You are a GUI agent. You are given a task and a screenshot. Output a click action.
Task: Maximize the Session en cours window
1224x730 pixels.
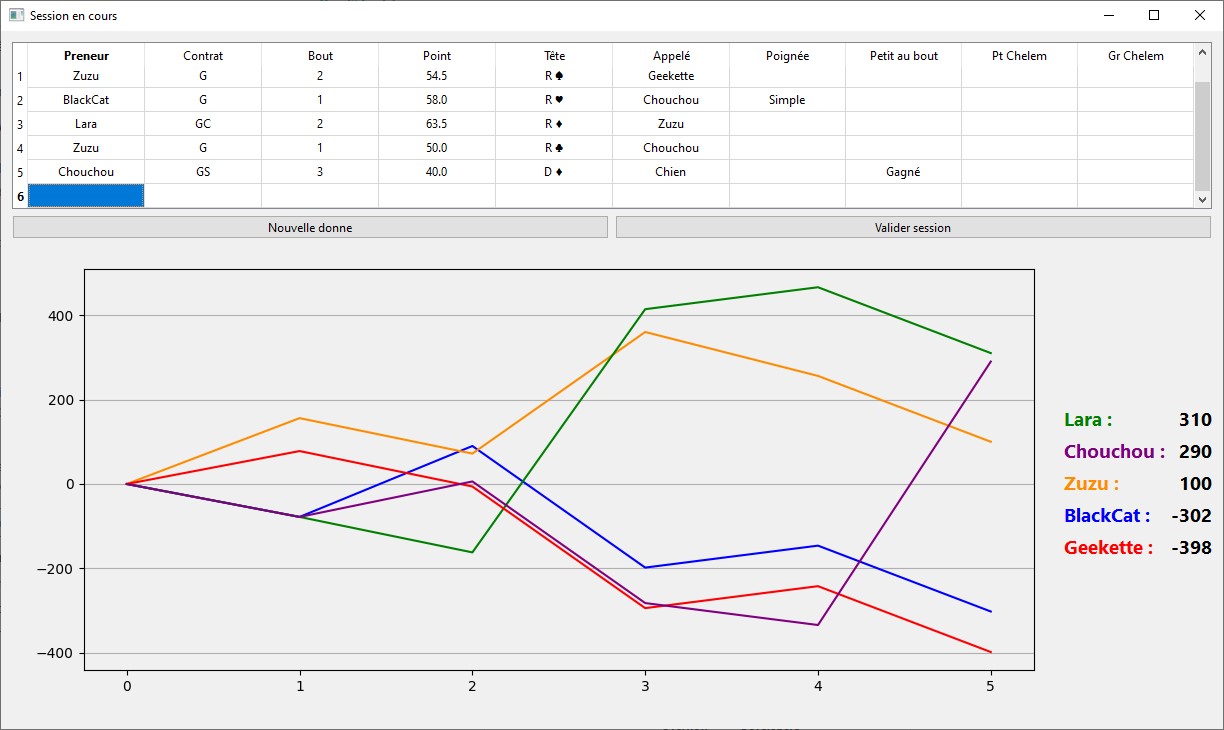(1154, 15)
